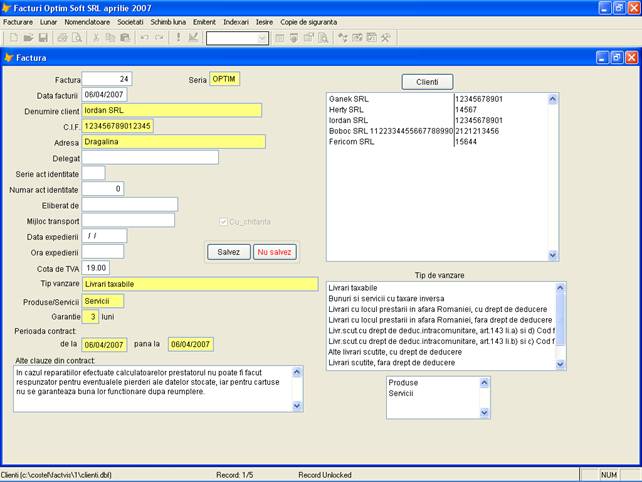The image size is (642, 482).
Task: Choose Servicii in the bottom product list
Action: click(x=402, y=393)
